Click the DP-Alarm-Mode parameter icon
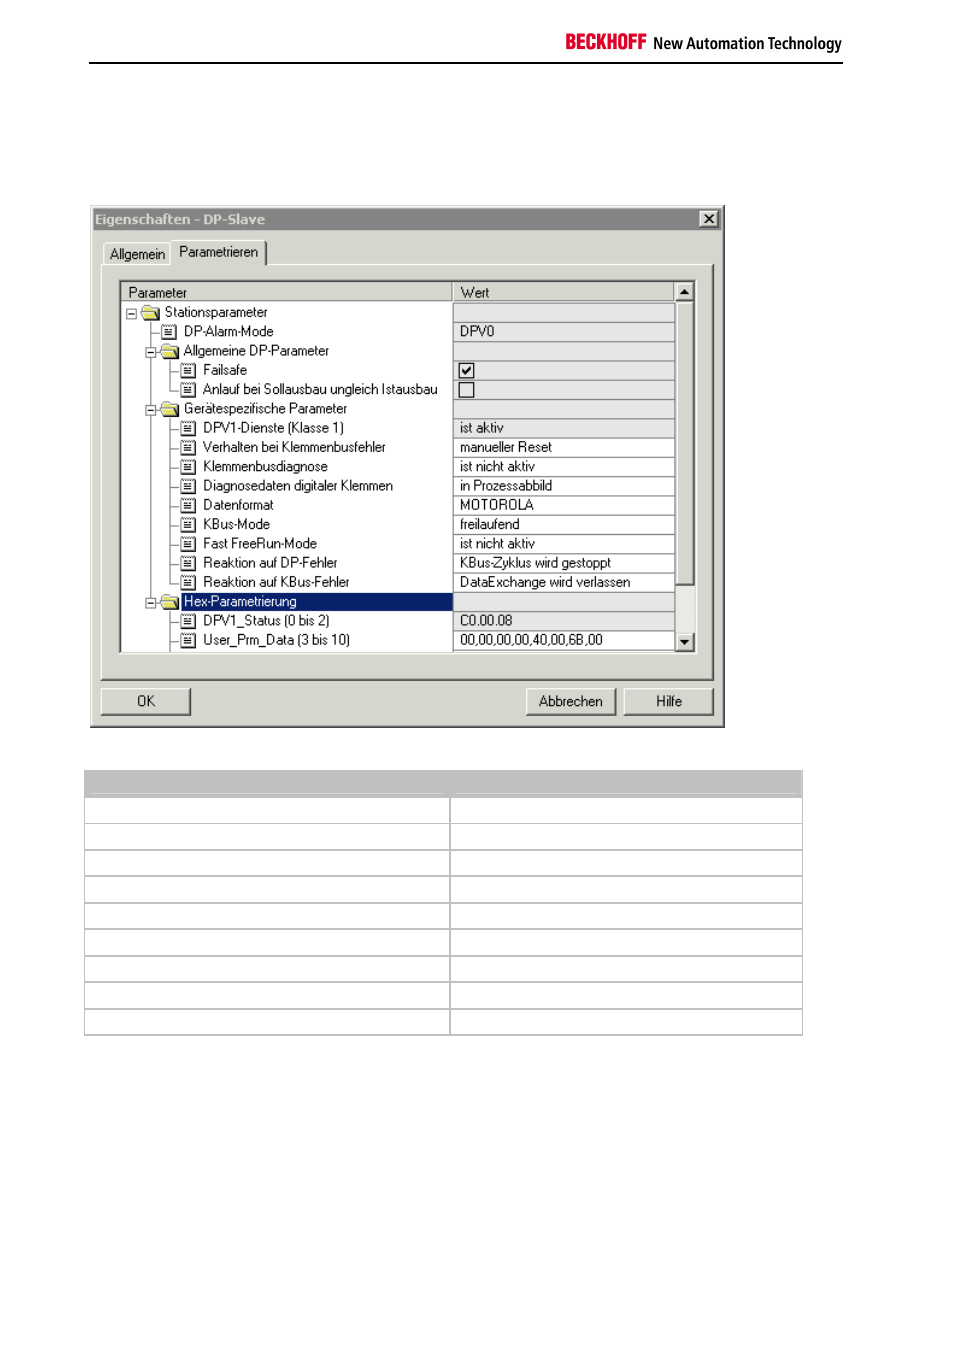 point(169,332)
